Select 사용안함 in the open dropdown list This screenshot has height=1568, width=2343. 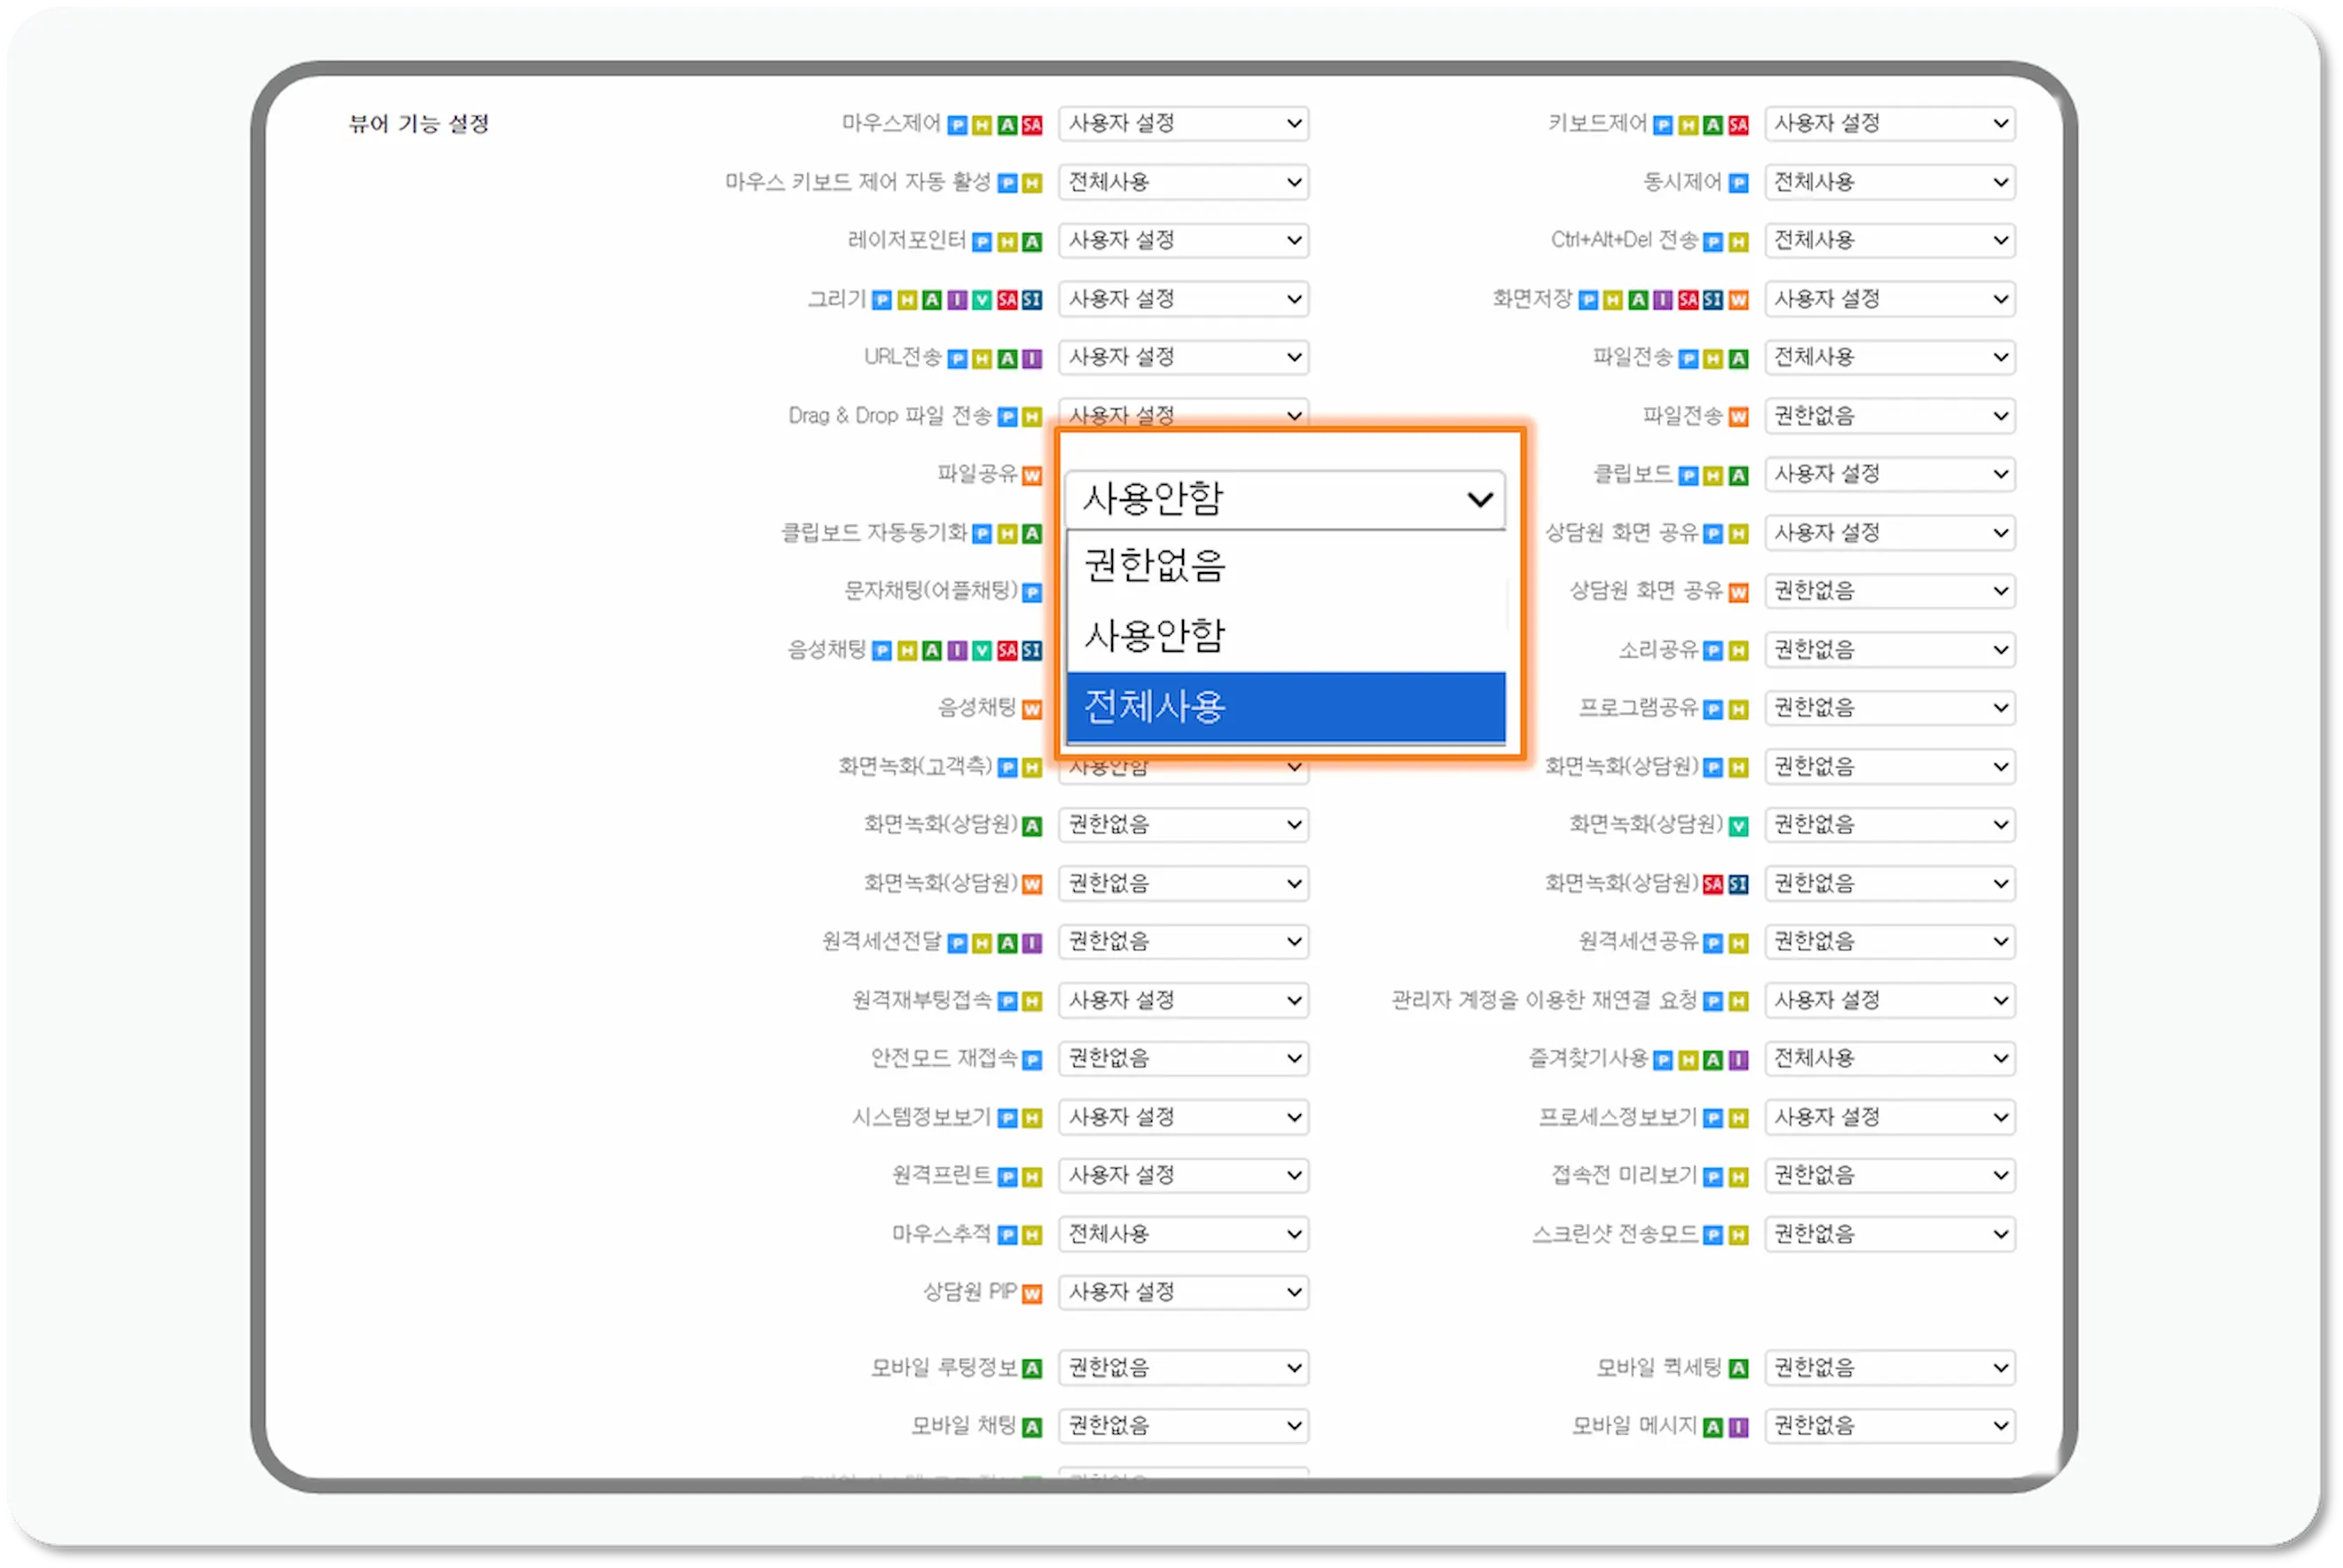[1155, 635]
